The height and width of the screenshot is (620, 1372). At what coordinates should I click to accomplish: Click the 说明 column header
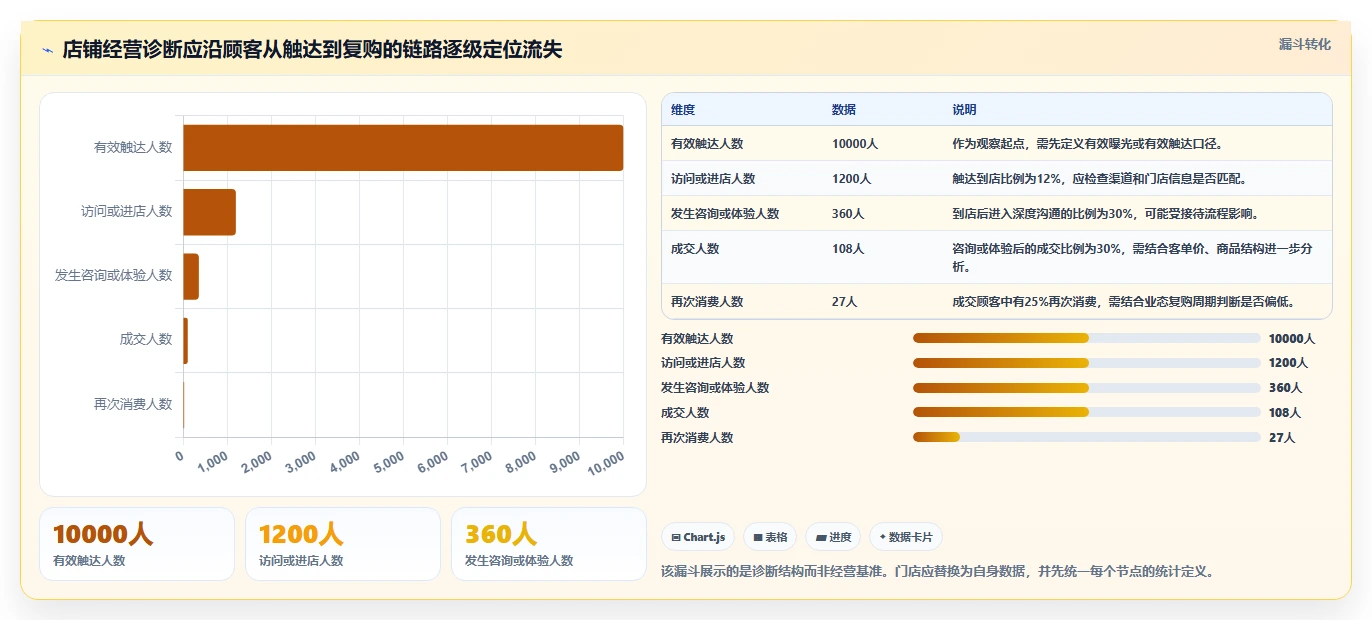click(x=964, y=110)
